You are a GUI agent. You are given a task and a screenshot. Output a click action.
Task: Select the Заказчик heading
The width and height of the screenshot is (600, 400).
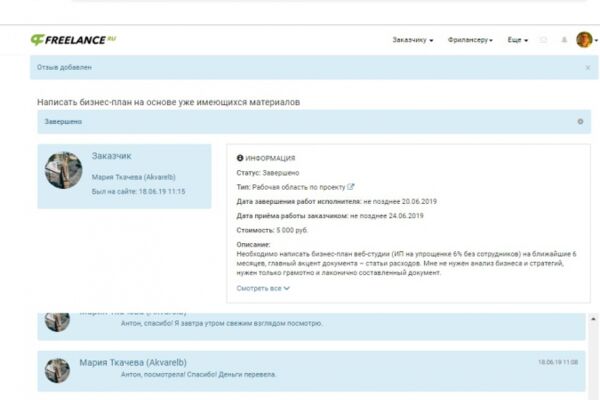[111, 156]
